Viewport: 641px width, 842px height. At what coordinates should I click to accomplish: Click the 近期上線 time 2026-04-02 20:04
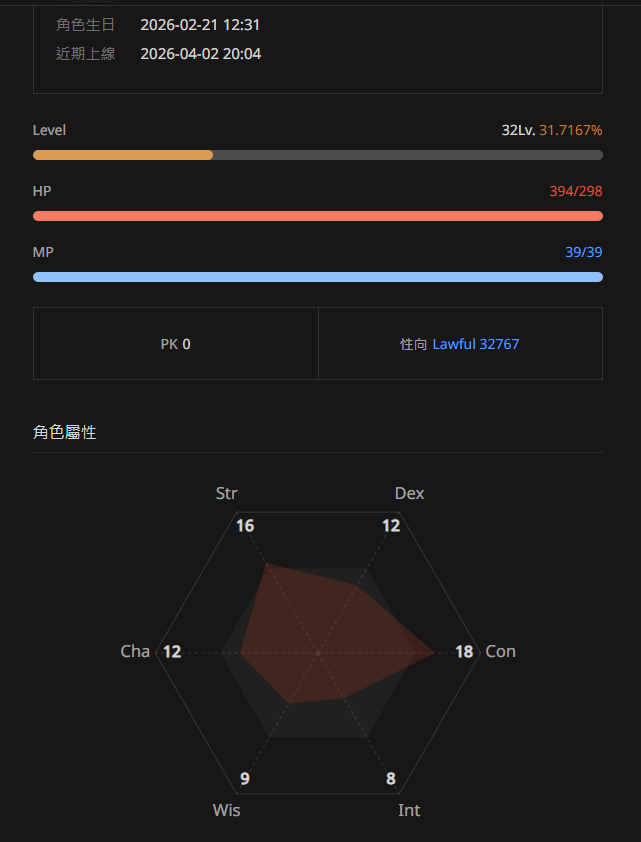(201, 54)
